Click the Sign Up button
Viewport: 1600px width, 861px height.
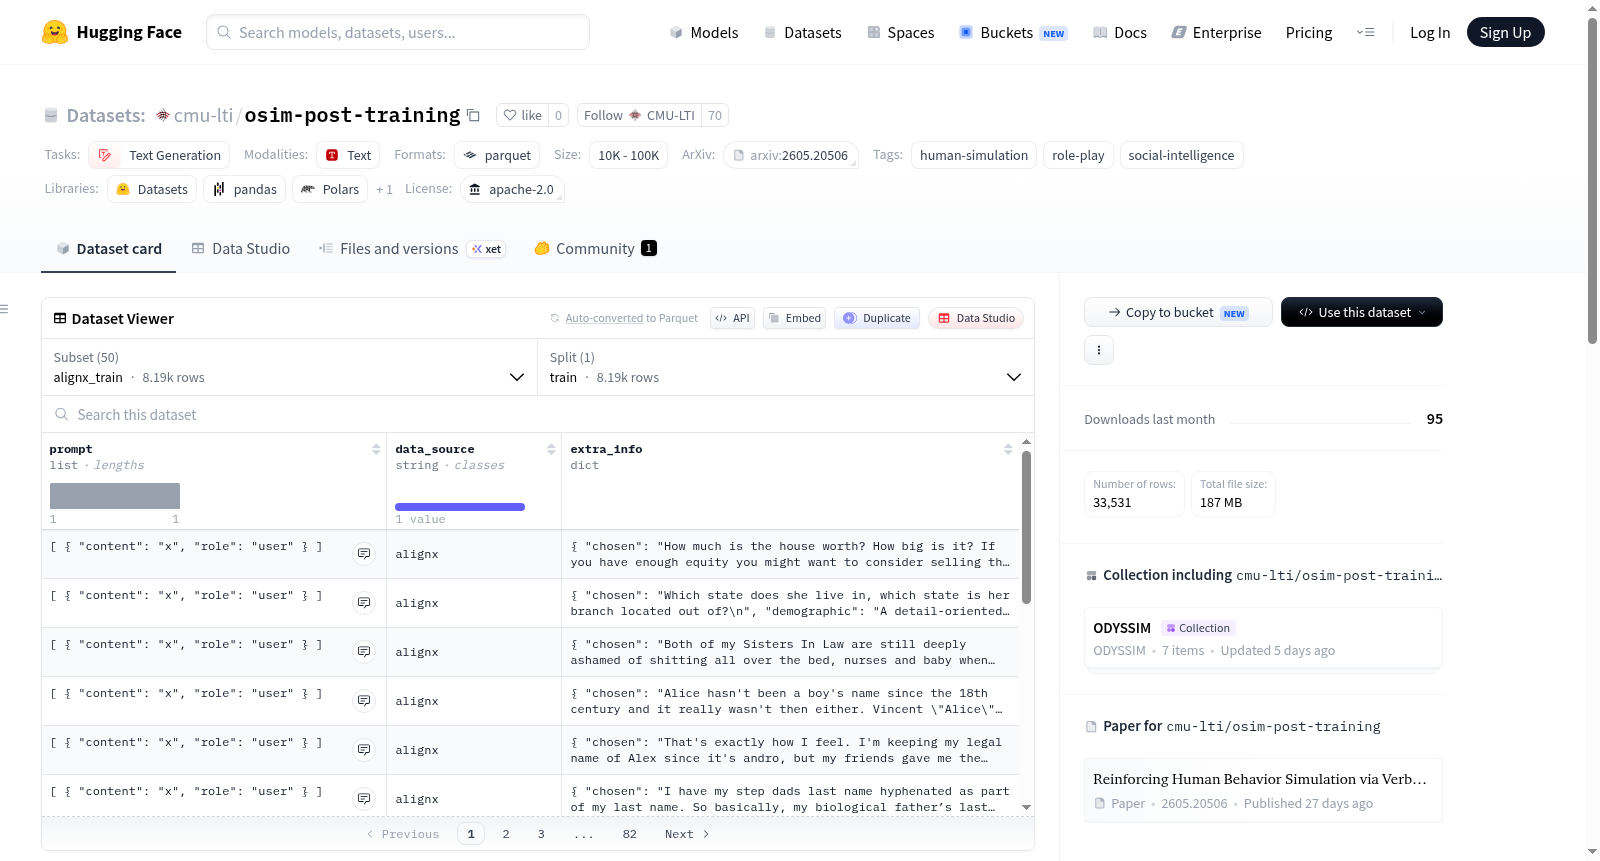(1506, 32)
